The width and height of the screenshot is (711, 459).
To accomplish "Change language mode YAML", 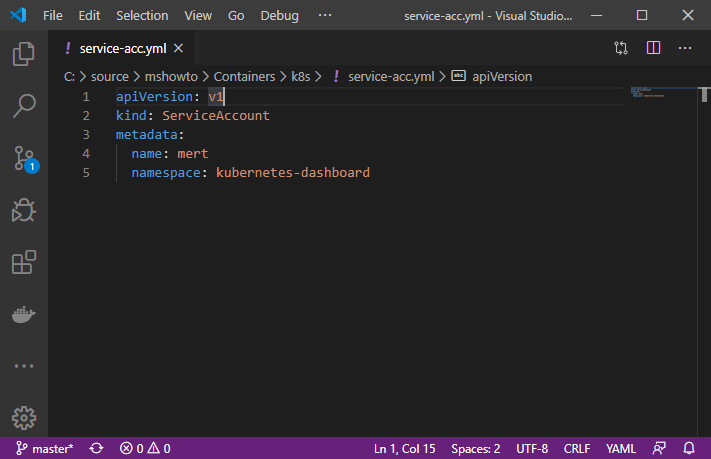I will [621, 449].
